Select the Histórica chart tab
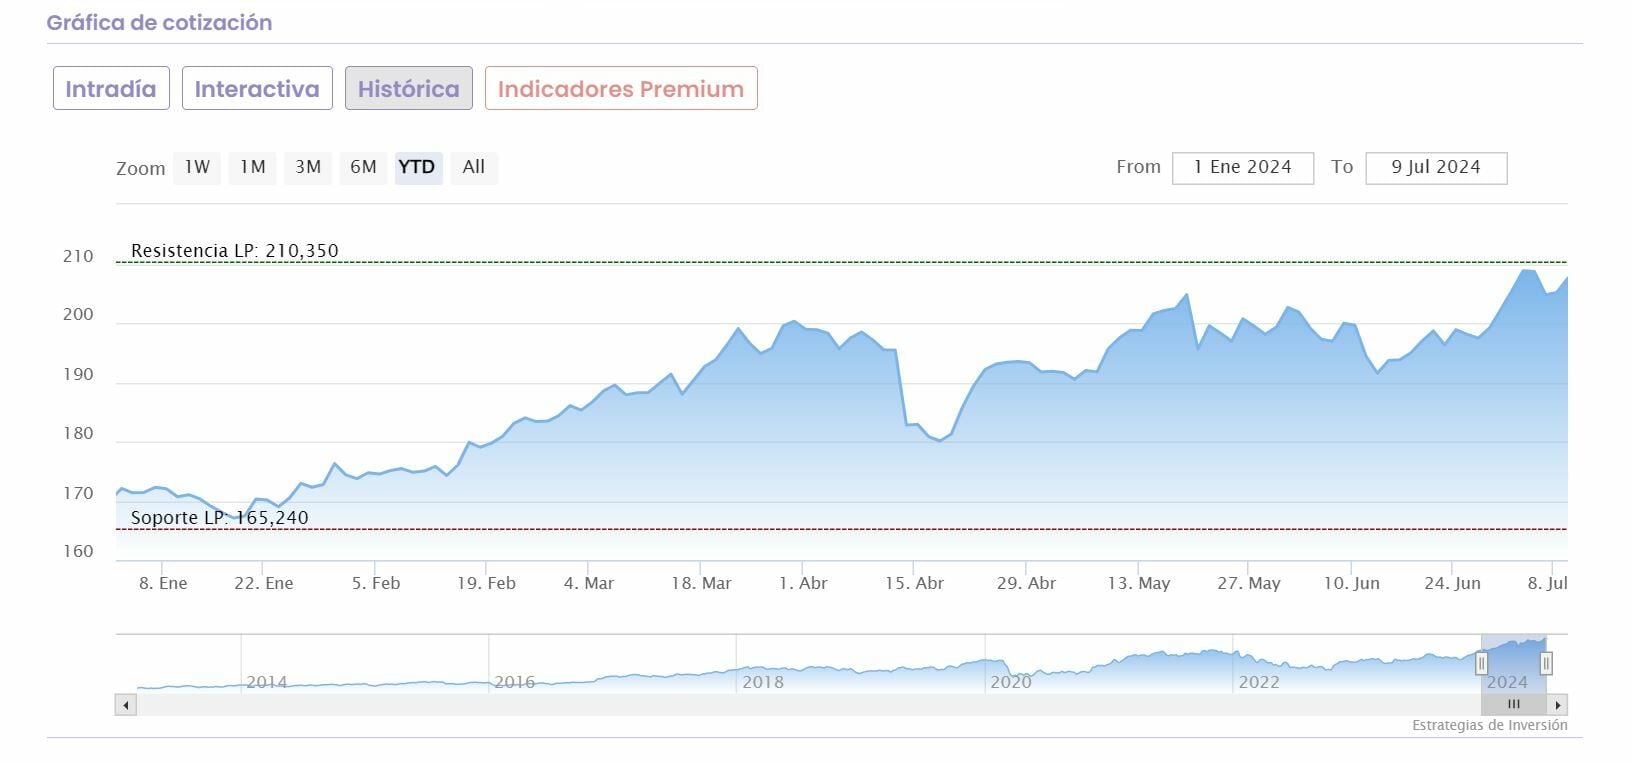Viewport: 1632px width, 763px height. [408, 89]
